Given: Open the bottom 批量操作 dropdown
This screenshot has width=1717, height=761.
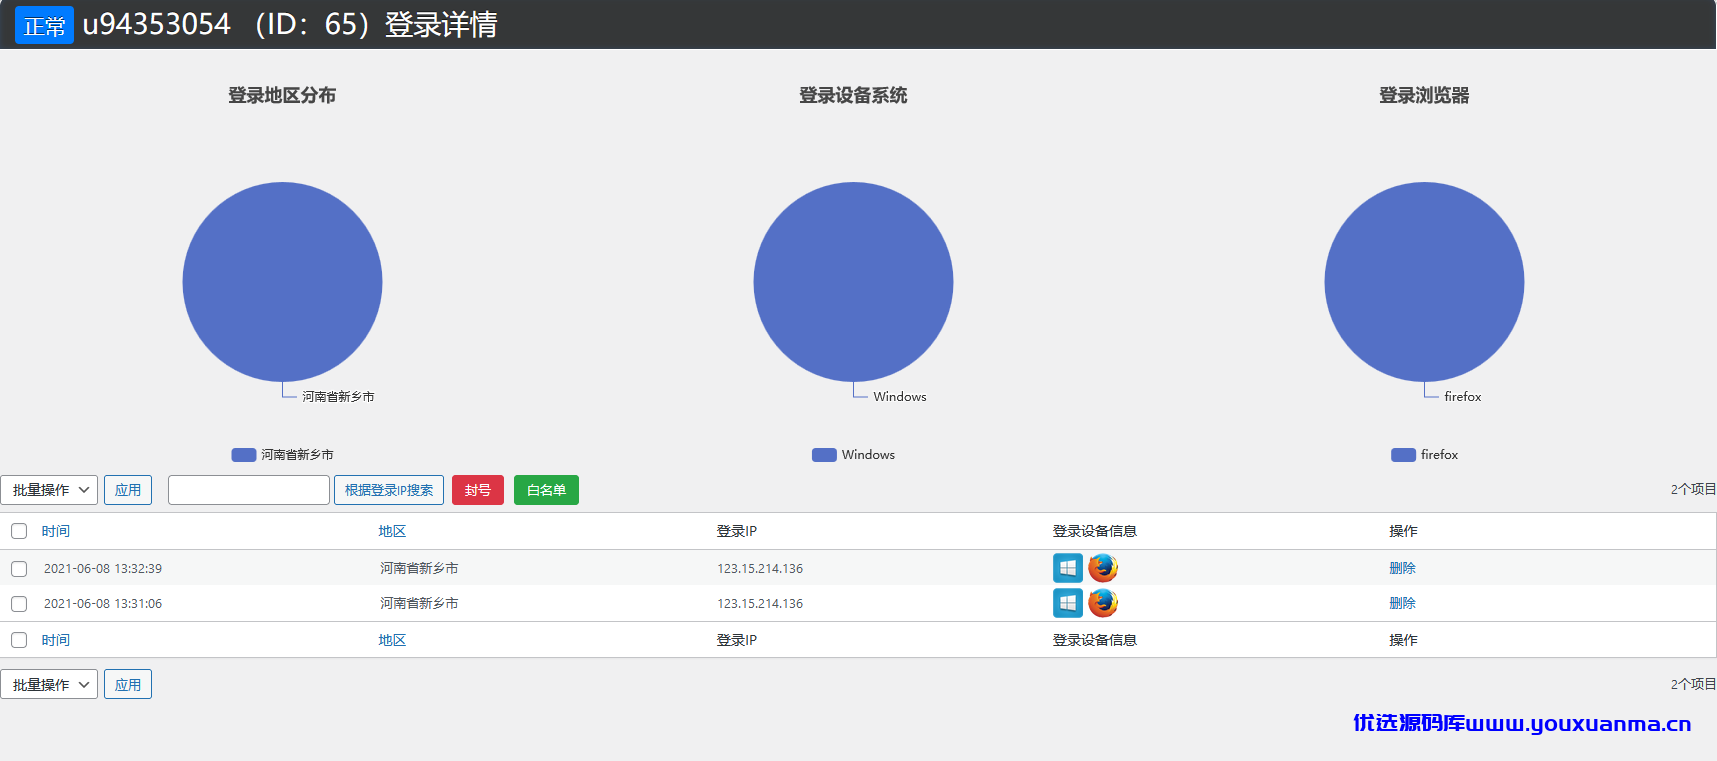Looking at the screenshot, I should coord(49,684).
